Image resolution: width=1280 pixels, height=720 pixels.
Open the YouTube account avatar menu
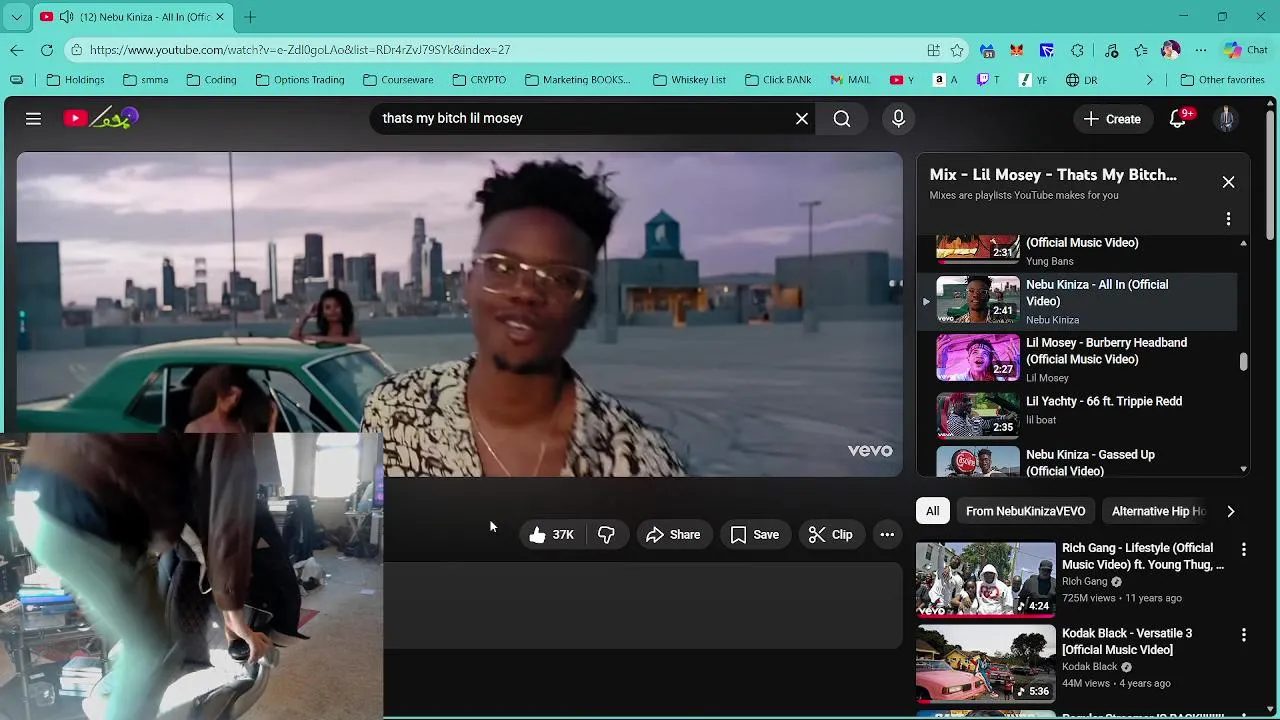[x=1225, y=118]
